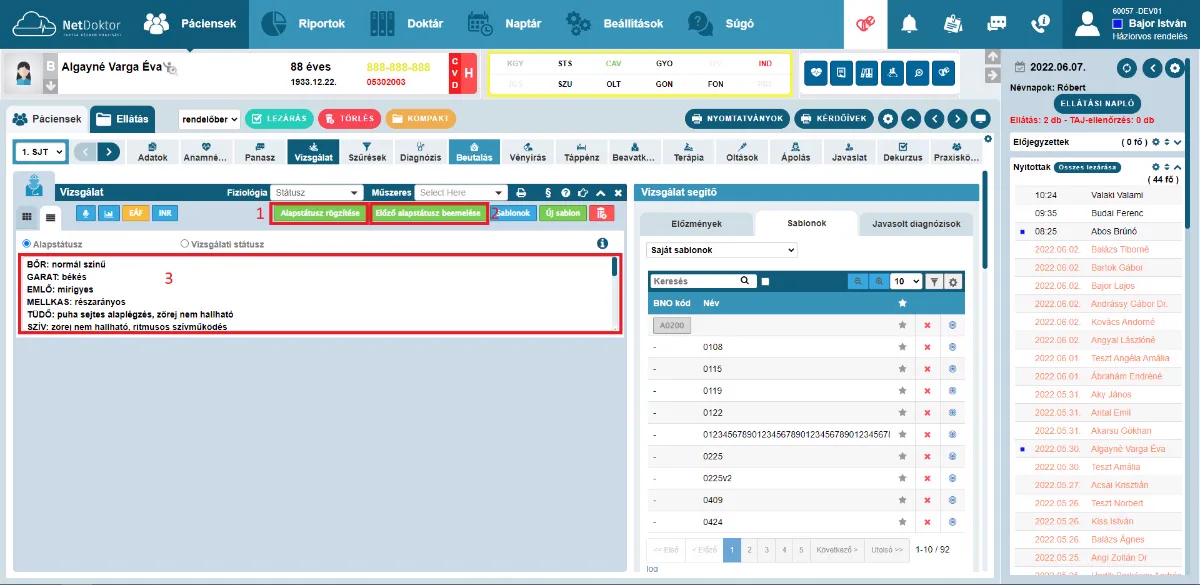1200x585 pixels.
Task: Click the red delete template icon
Action: coord(601,214)
